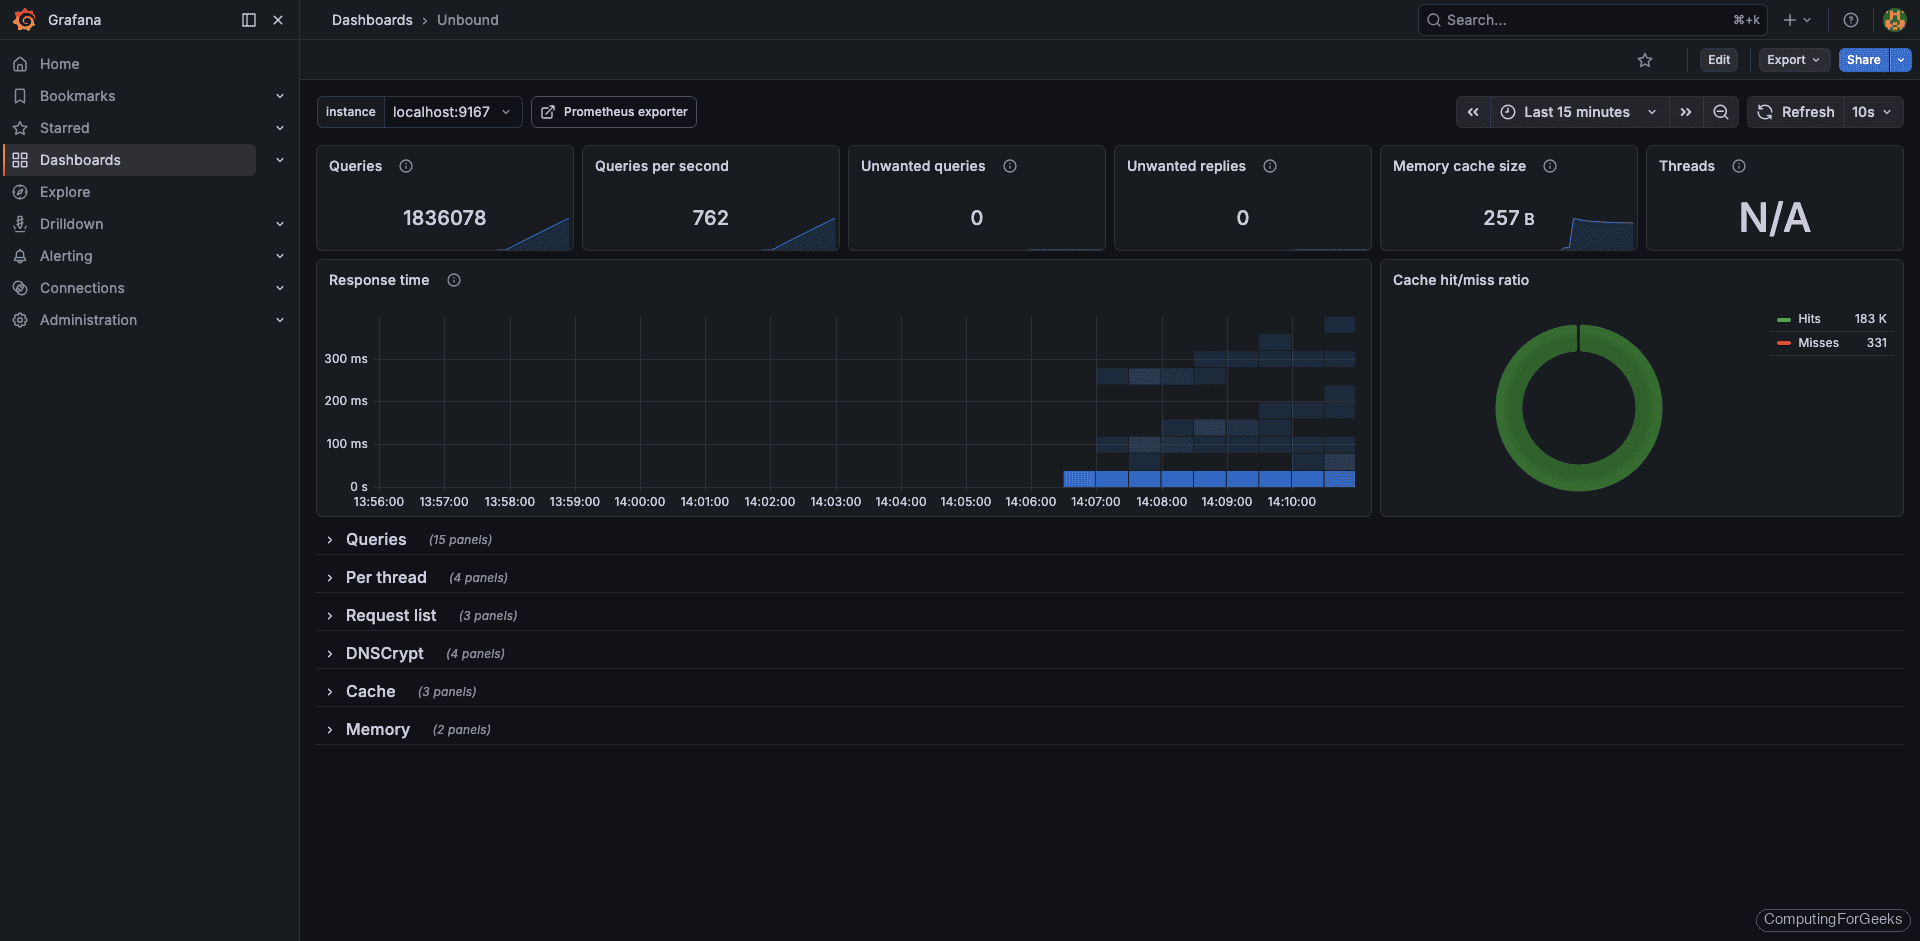Select the Alerting bell icon

click(20, 255)
